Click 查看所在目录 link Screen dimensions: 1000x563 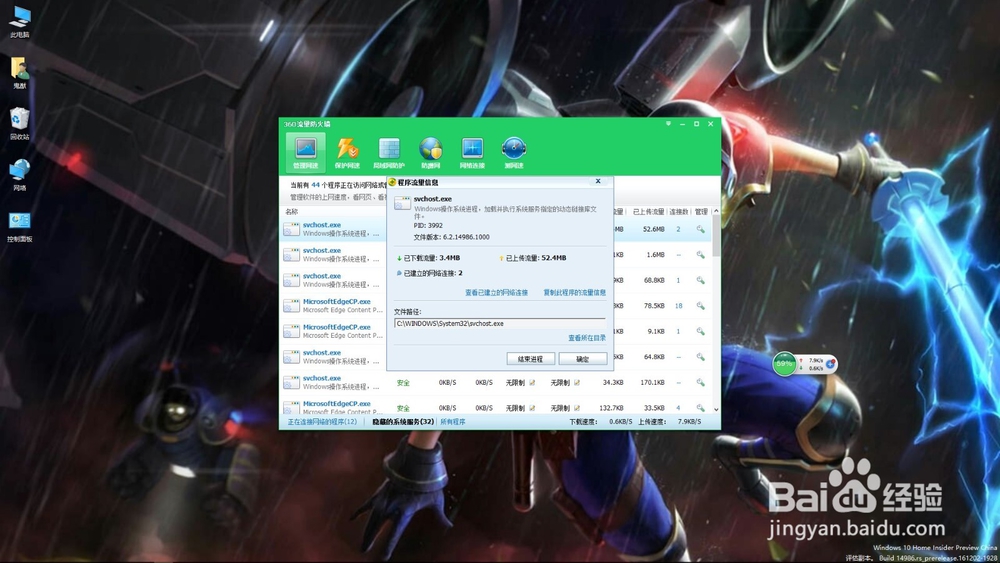pos(587,338)
